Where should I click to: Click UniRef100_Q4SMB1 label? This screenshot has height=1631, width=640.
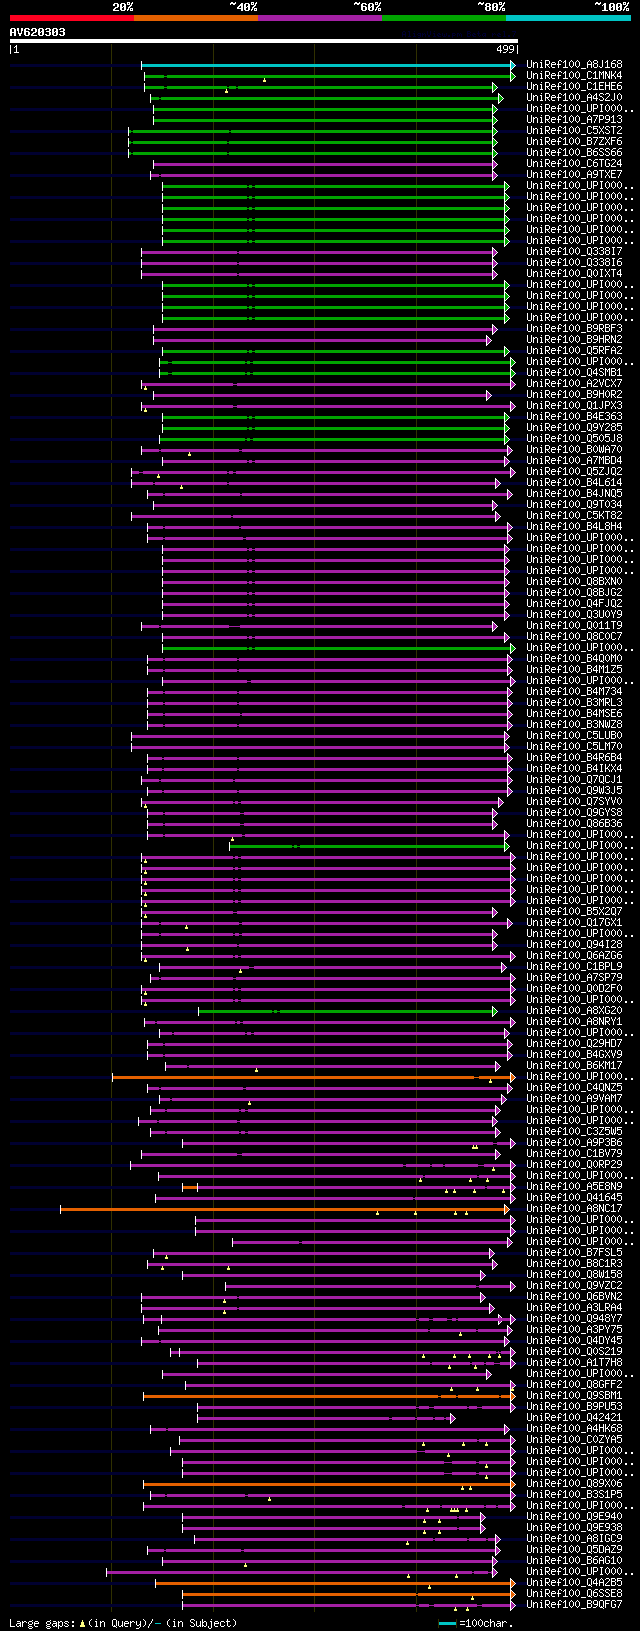point(574,372)
